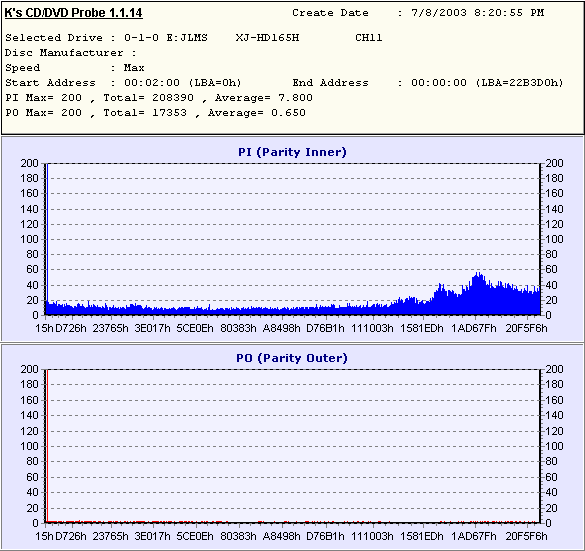Click the Disc Manufacturer field
The image size is (585, 551).
click(x=71, y=53)
